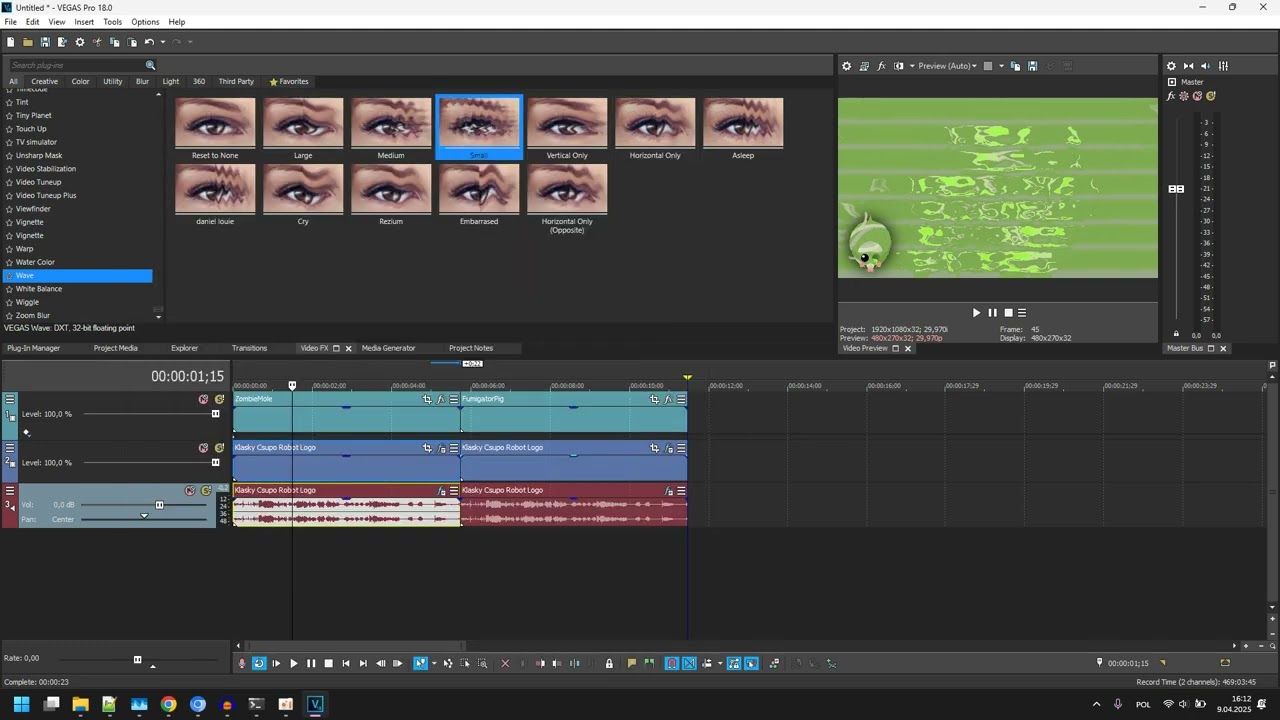Open the undo history dropdown arrow
The image size is (1280, 720).
[162, 42]
